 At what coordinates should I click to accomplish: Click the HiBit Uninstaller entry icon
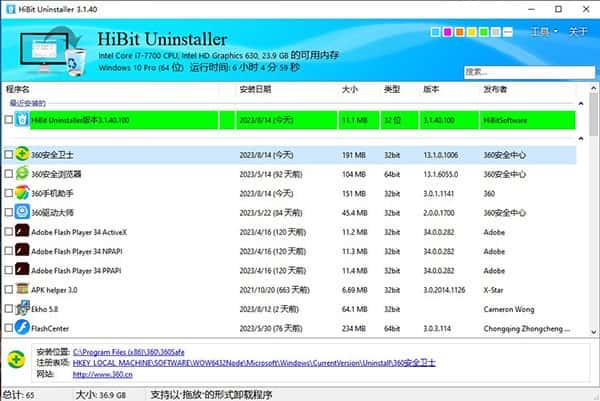(x=22, y=119)
